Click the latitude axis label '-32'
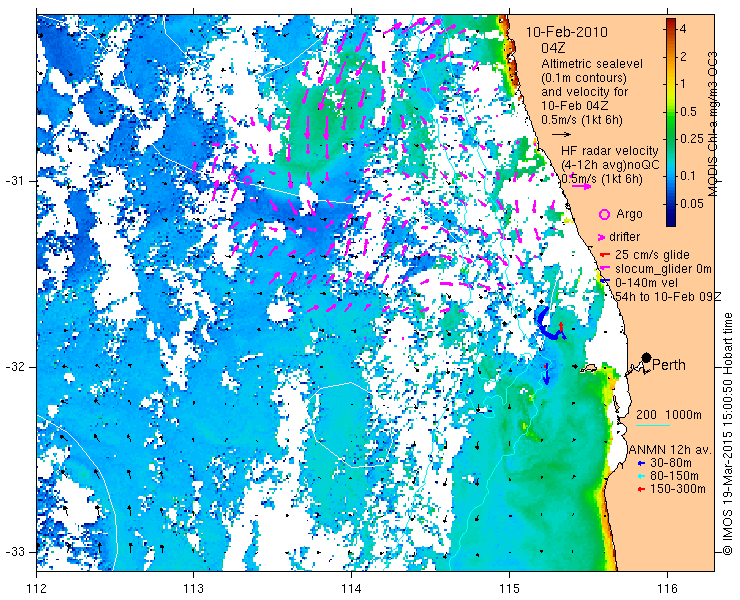This screenshot has height=600, width=740. [16, 367]
